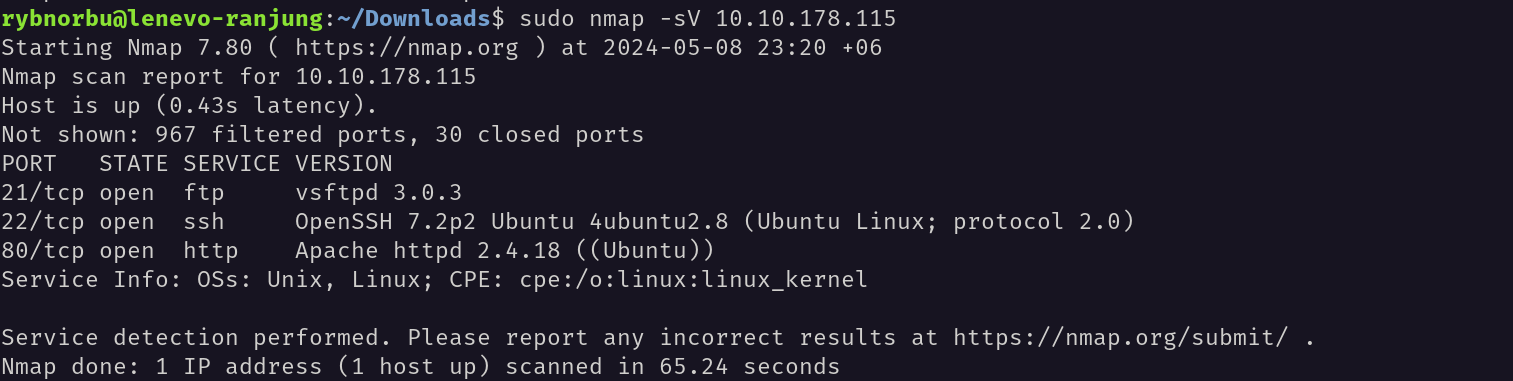Click the 'Nmap scan report for' line
The width and height of the screenshot is (1513, 381).
coord(239,76)
